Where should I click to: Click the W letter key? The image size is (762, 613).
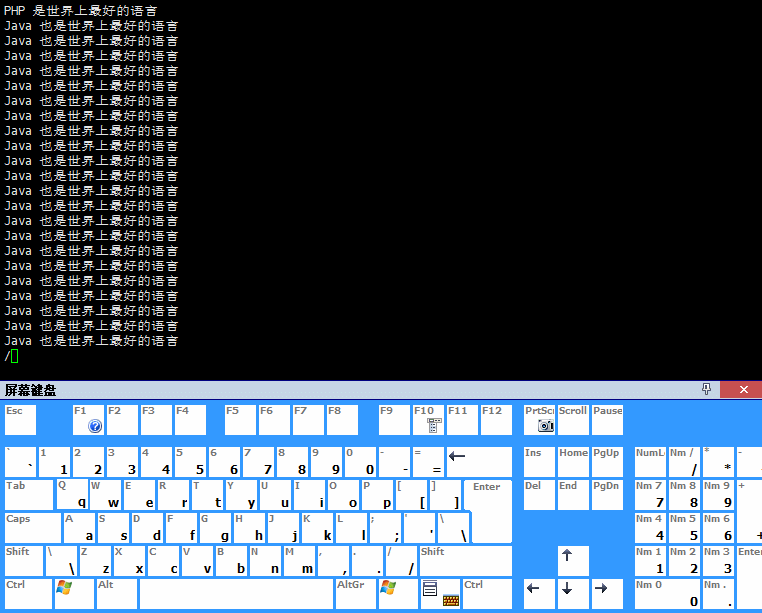point(105,495)
